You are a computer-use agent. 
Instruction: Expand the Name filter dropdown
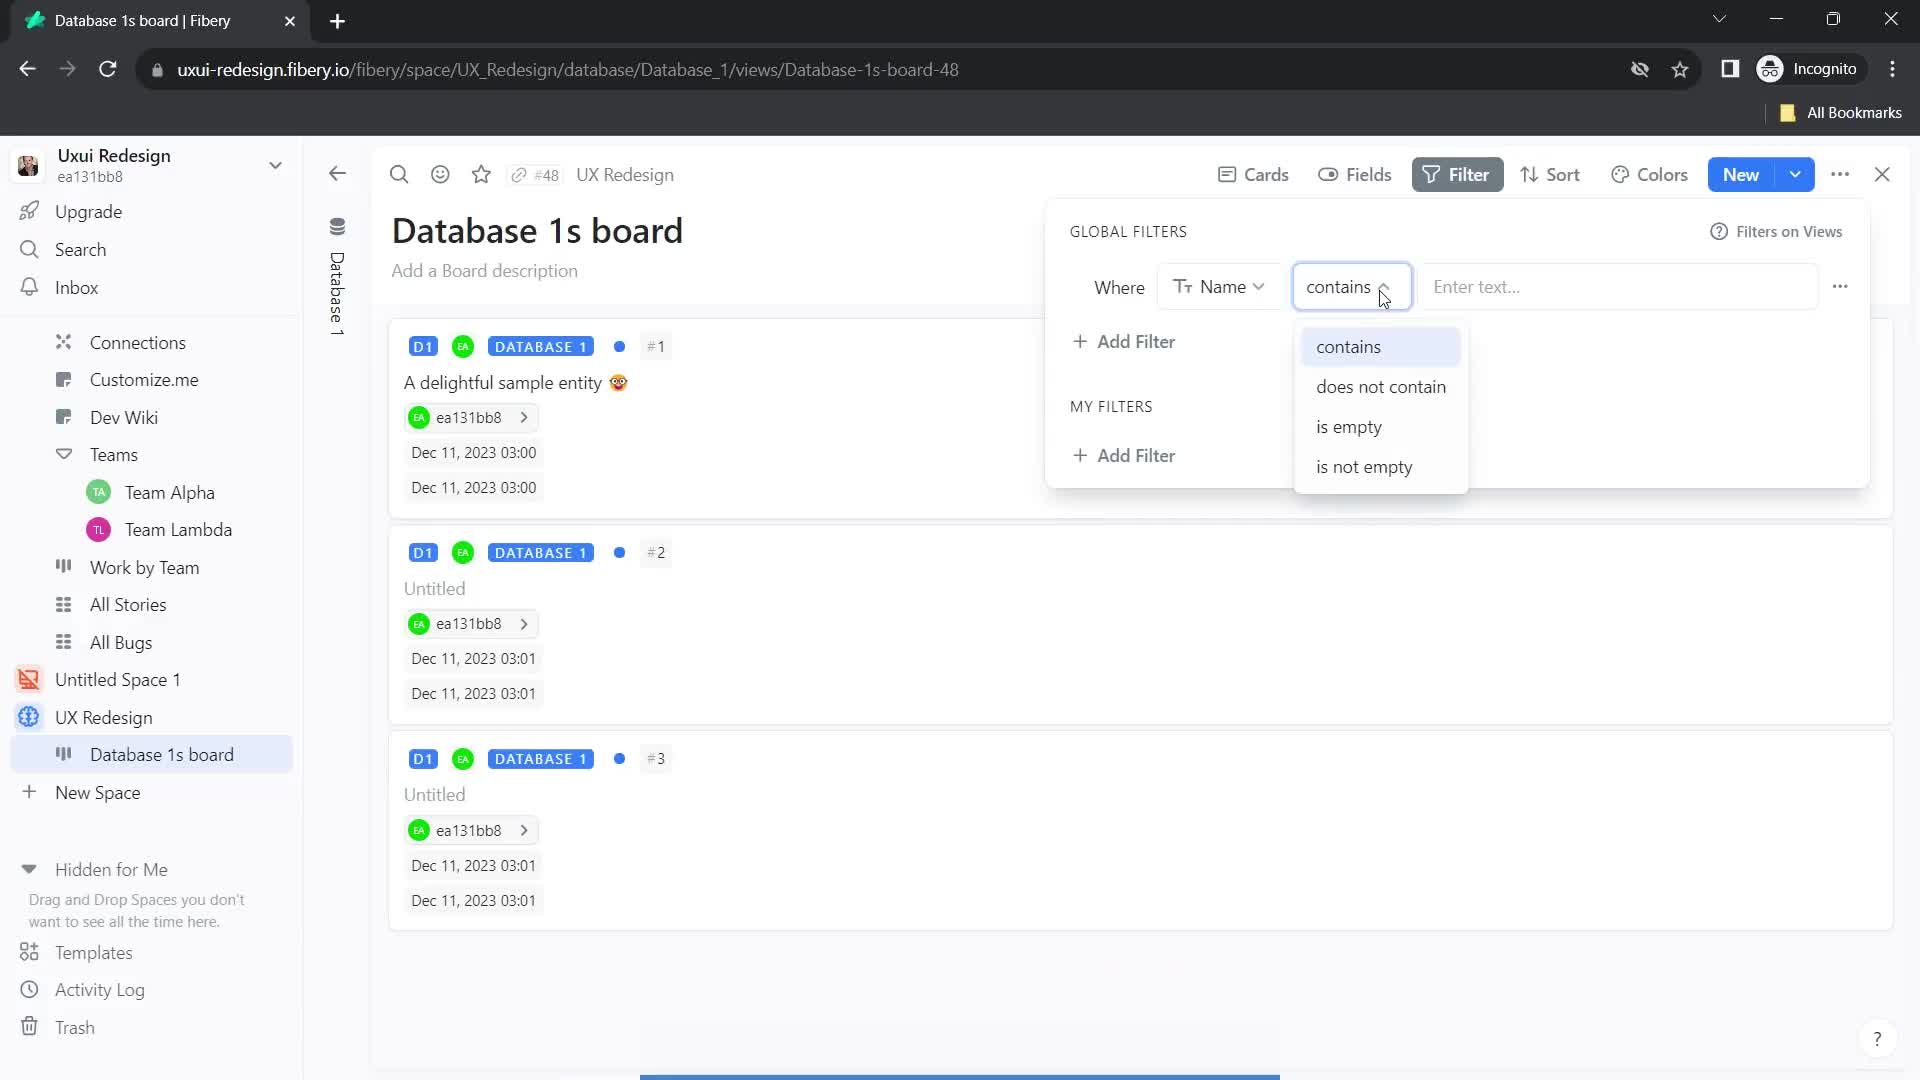coord(1217,286)
